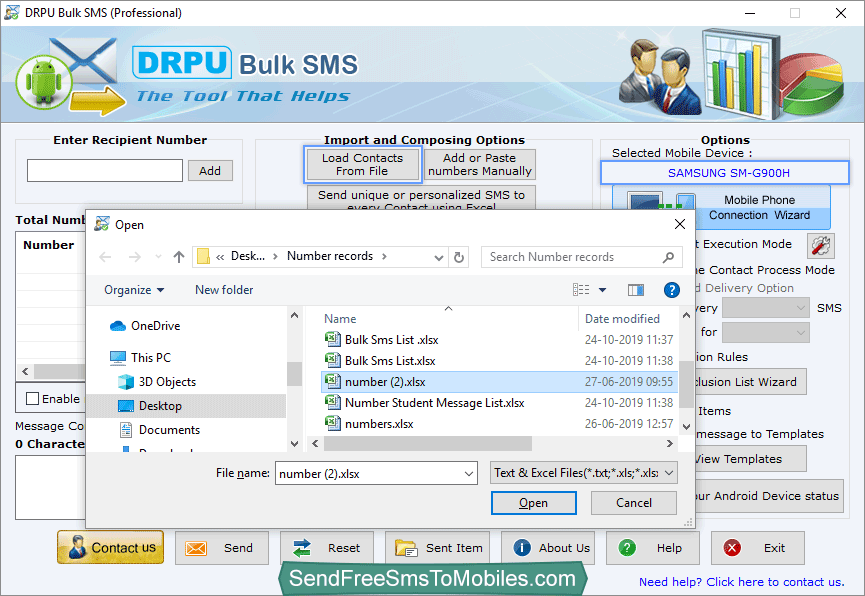865x596 pixels.
Task: Expand the view options dropdown arrow
Action: point(602,290)
